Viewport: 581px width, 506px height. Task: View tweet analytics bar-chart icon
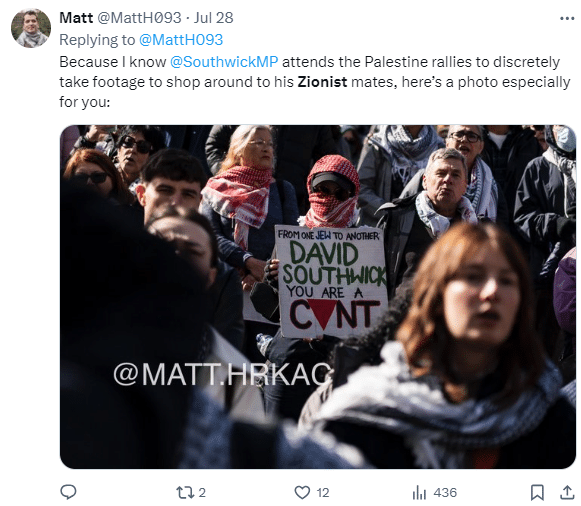[419, 492]
